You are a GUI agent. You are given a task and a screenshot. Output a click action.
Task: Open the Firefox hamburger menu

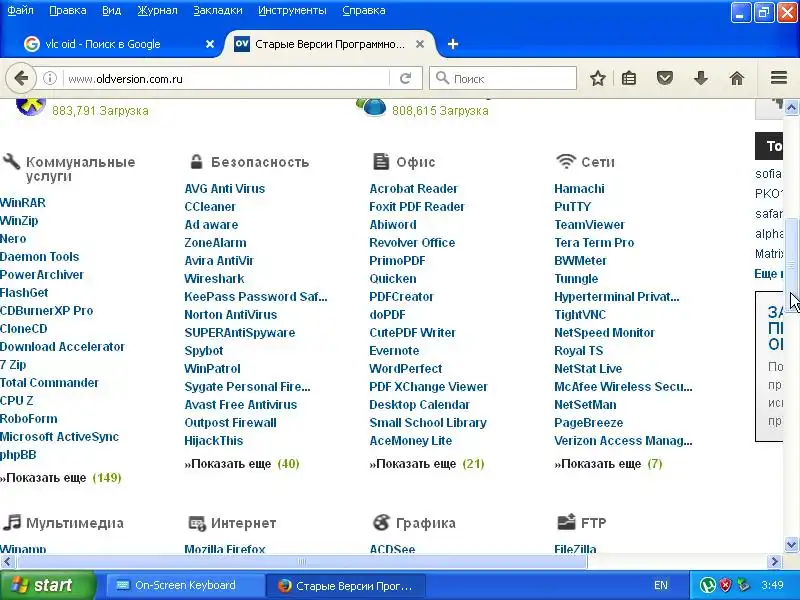(x=779, y=78)
